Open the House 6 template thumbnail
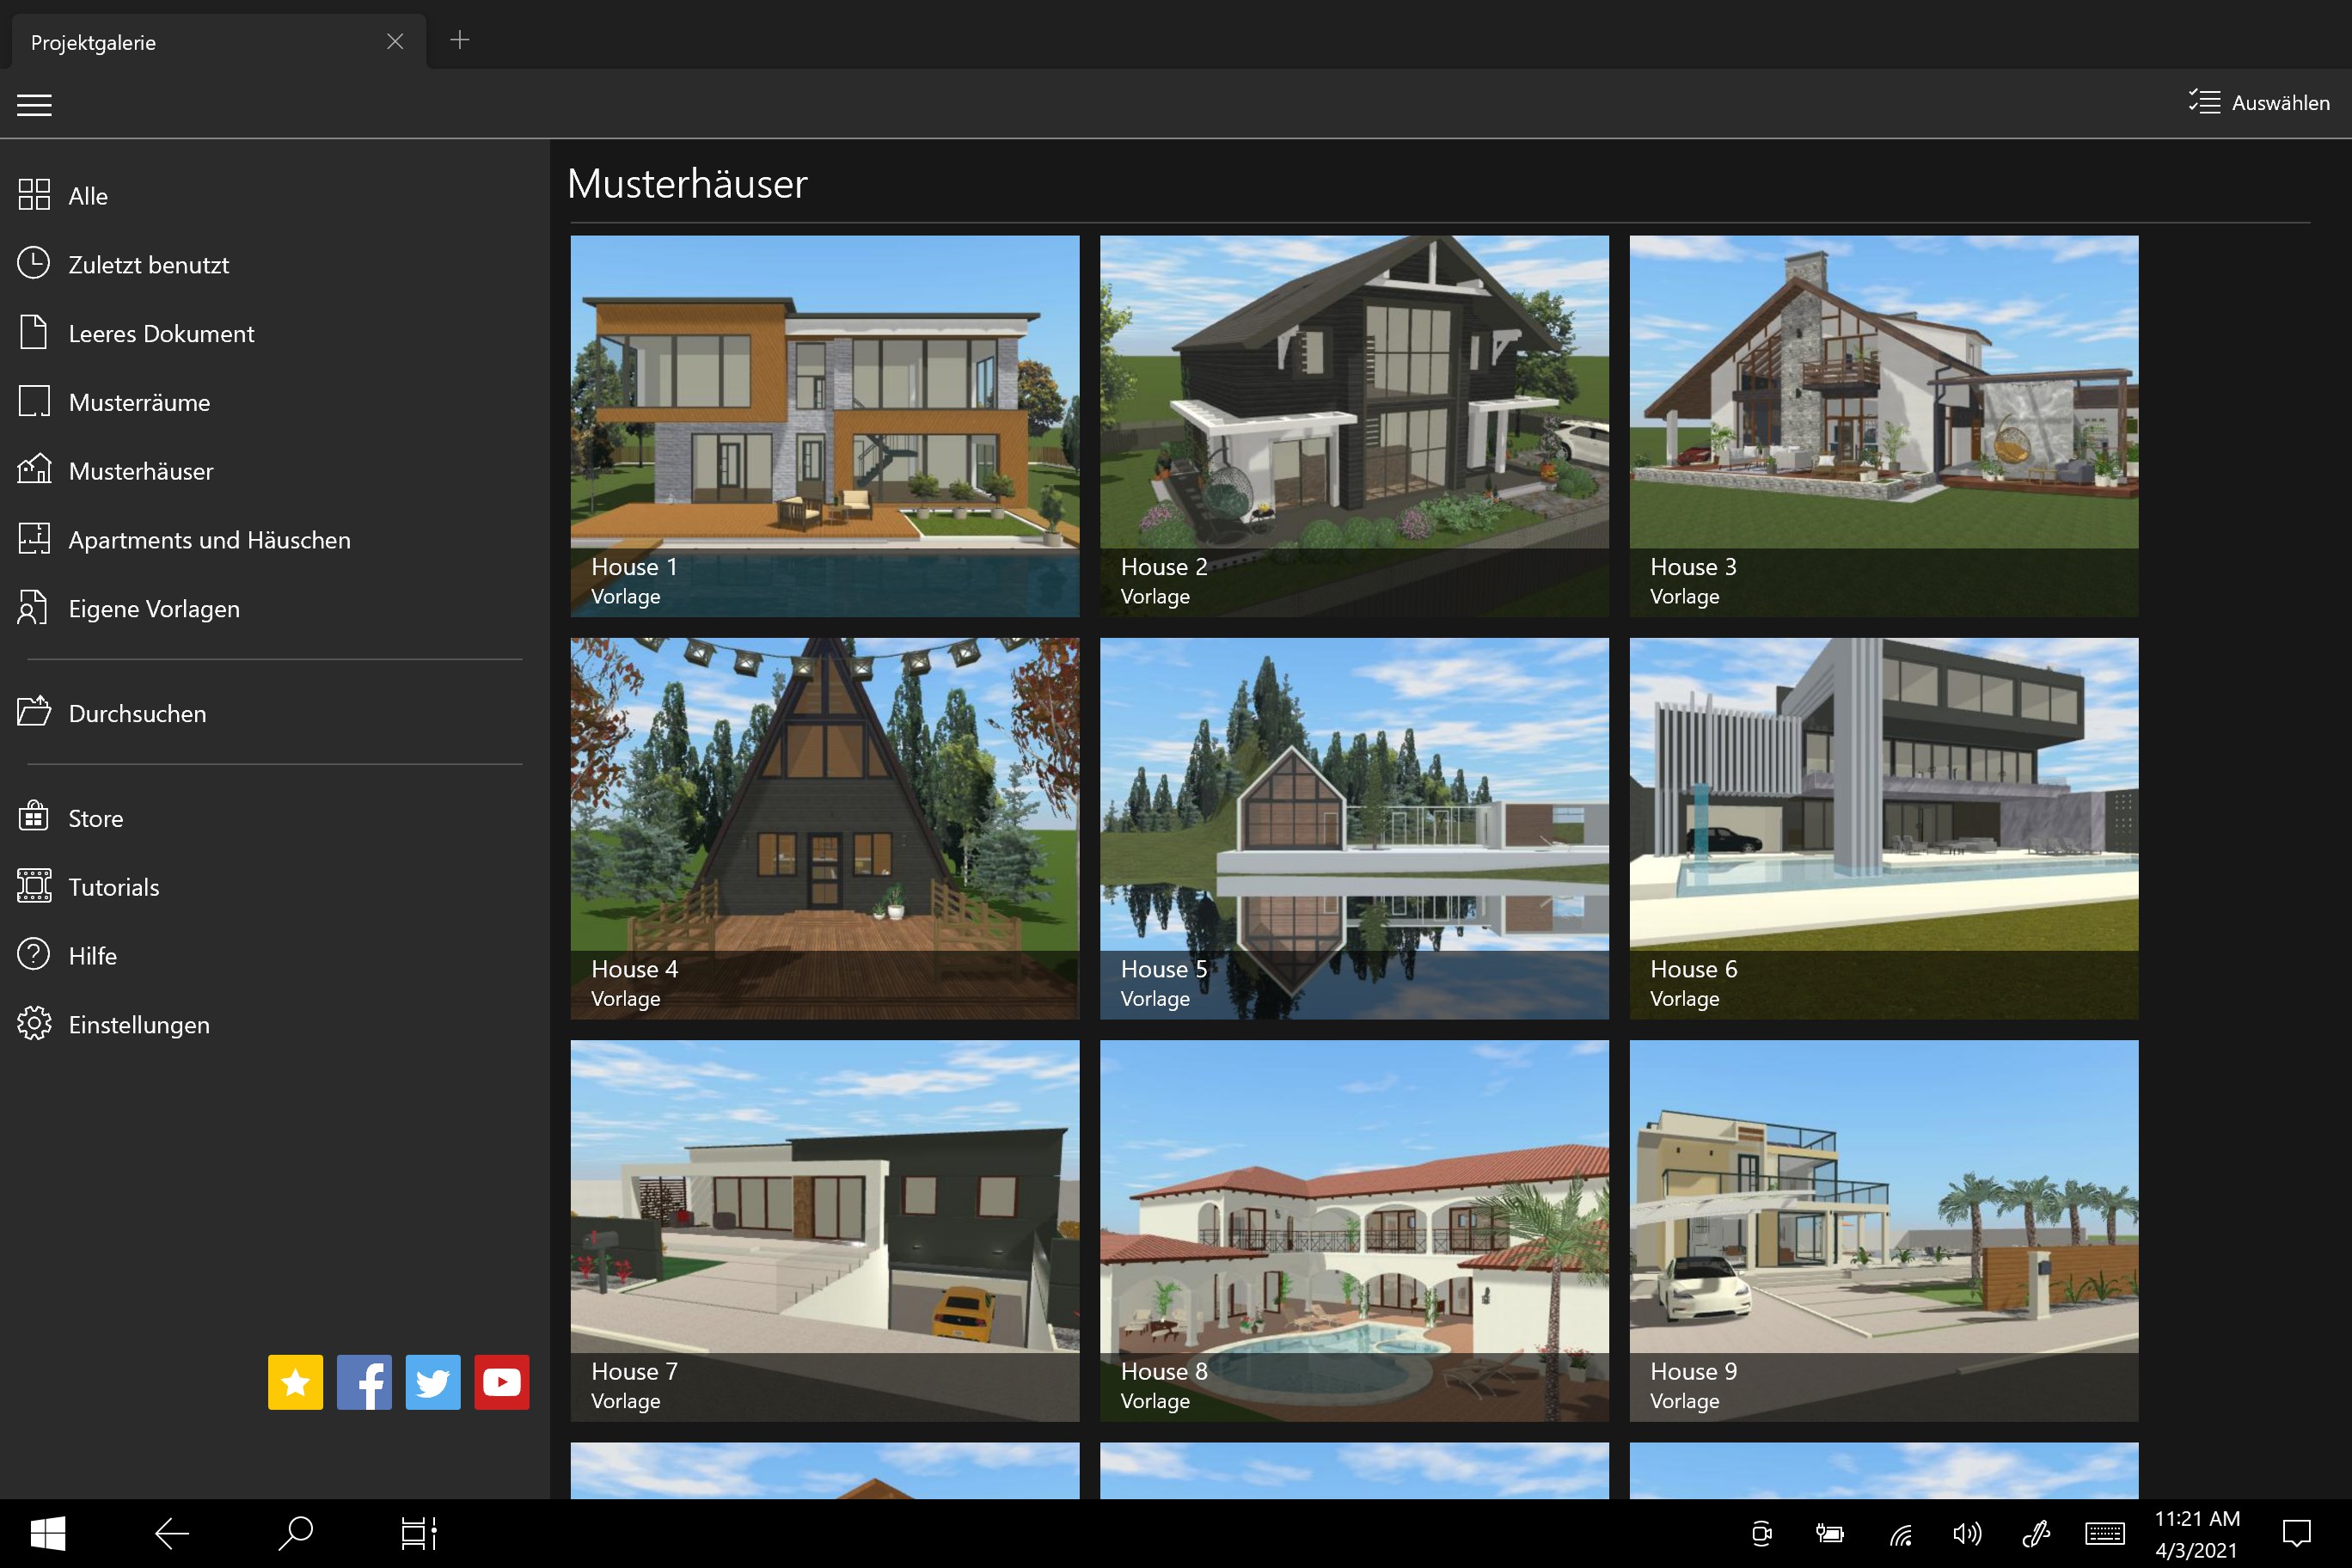This screenshot has height=1568, width=2352. (x=1883, y=828)
